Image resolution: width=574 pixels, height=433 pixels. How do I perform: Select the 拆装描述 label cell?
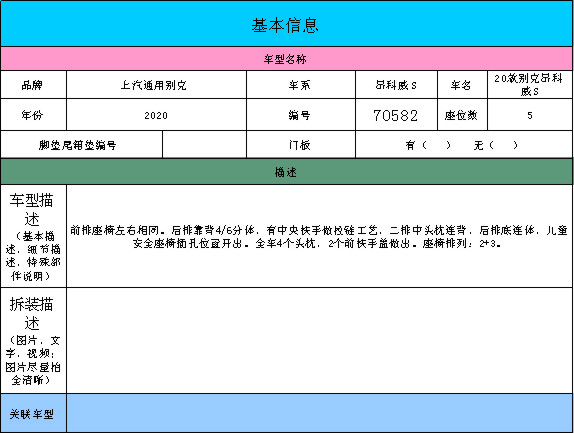click(33, 340)
